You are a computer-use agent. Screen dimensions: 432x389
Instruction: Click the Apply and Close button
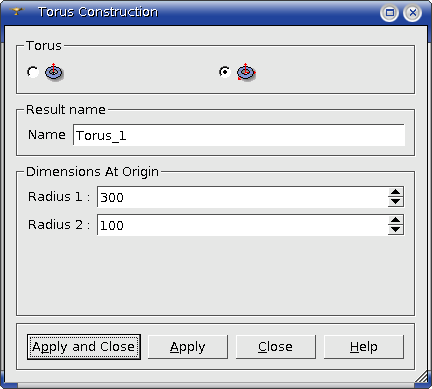[84, 347]
